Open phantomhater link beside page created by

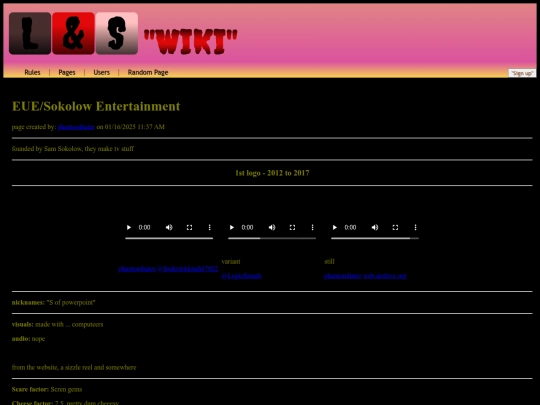(76, 127)
